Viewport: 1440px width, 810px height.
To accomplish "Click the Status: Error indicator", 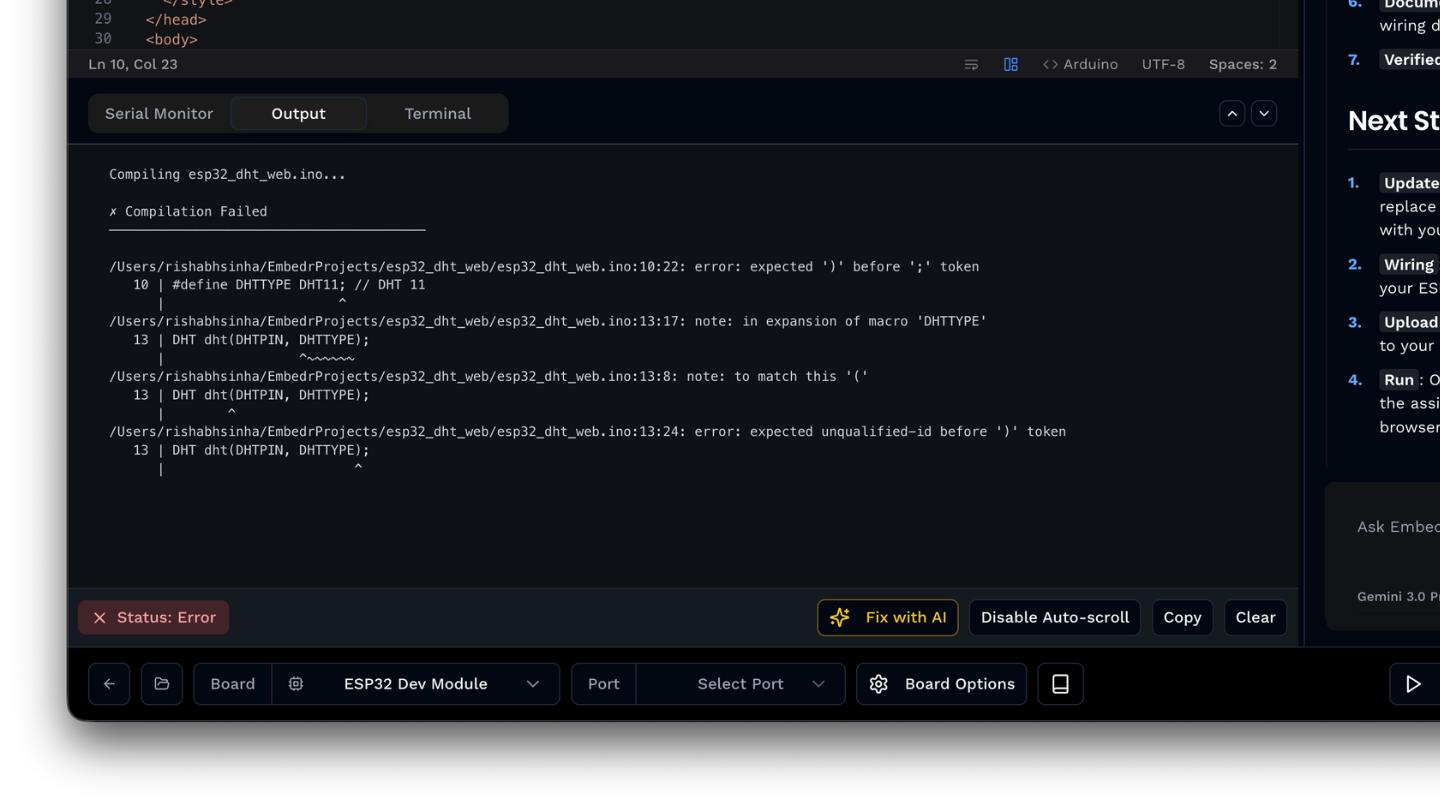I will click(153, 617).
